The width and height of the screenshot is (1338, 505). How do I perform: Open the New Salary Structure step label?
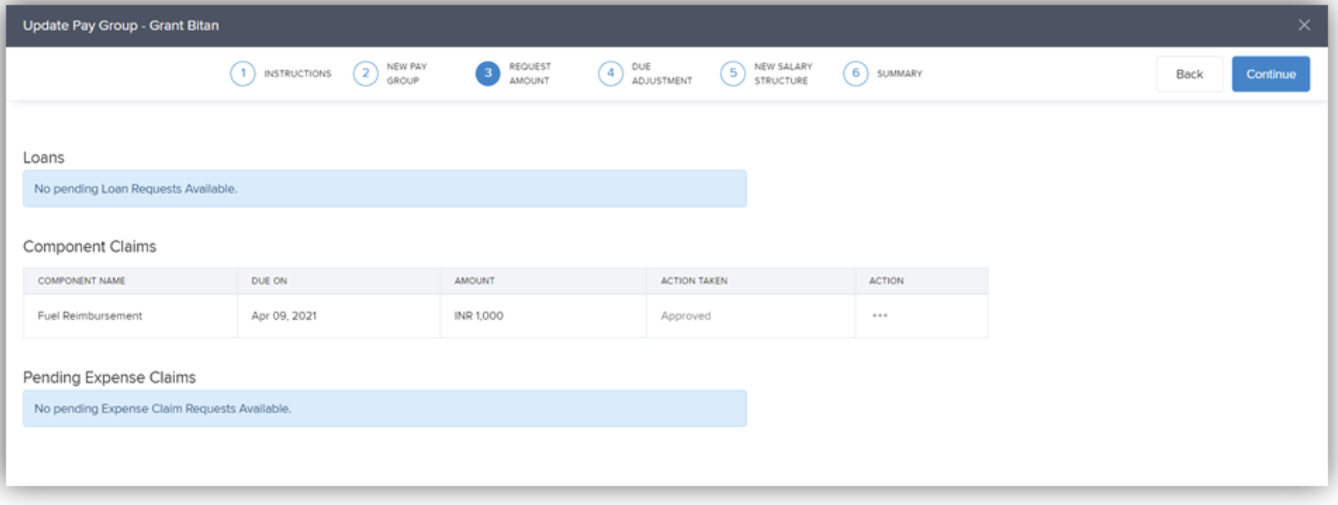pos(783,74)
